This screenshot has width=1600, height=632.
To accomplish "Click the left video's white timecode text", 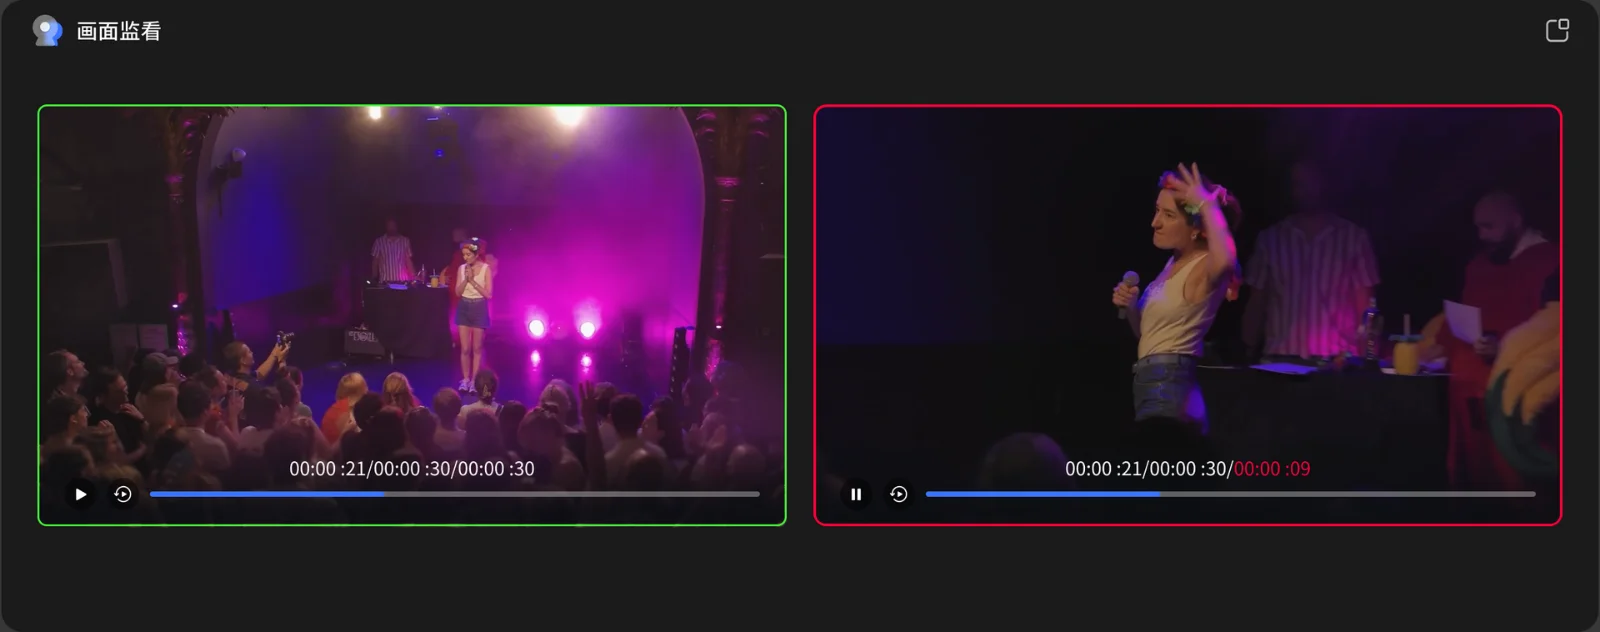I will [x=412, y=468].
